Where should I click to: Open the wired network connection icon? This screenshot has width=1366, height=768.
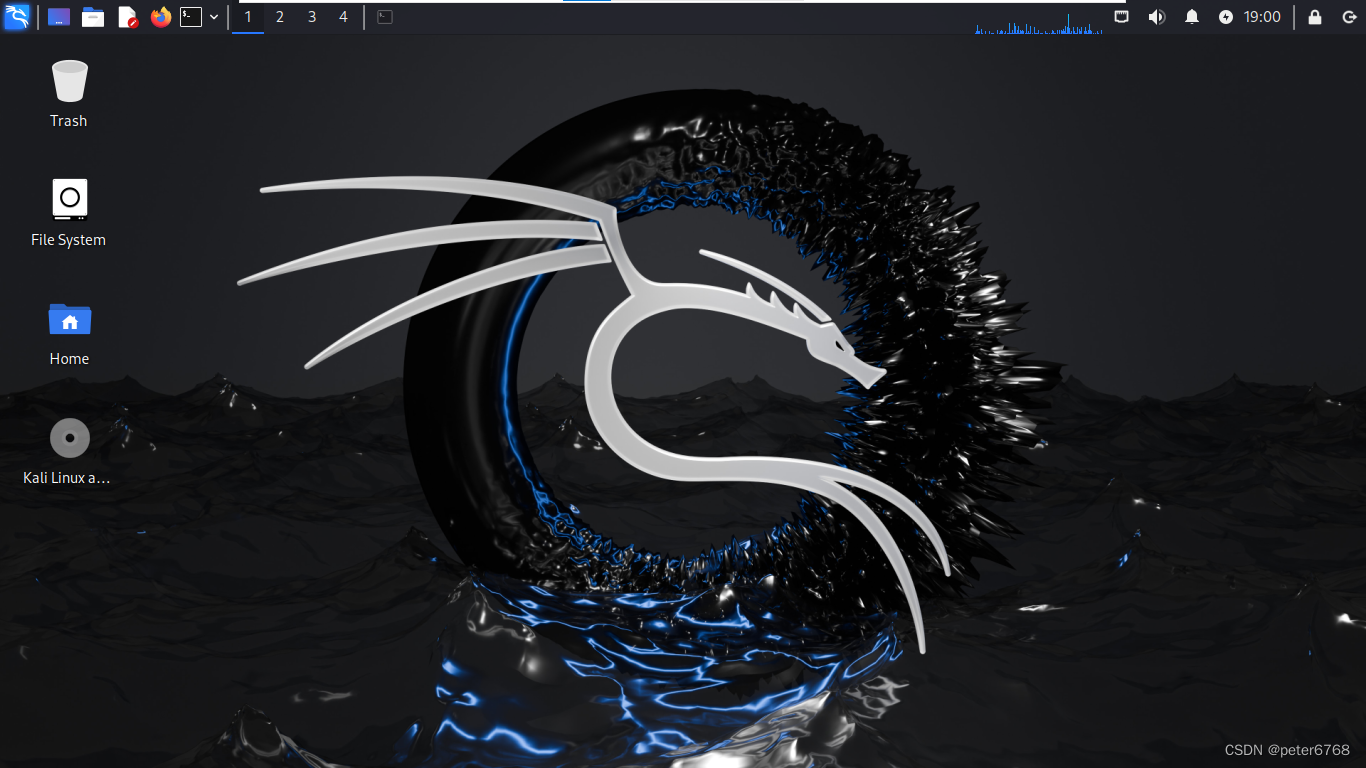tap(1122, 17)
